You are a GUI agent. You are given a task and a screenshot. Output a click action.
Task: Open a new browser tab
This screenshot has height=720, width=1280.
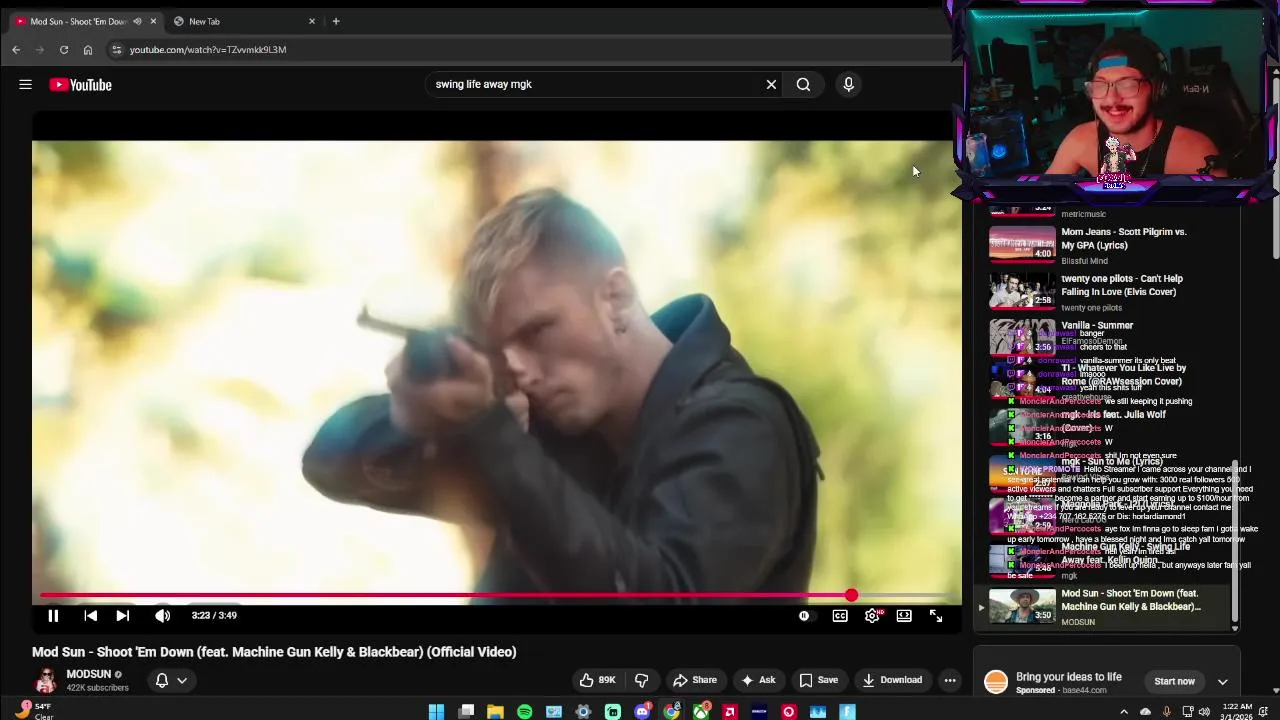[x=336, y=21]
